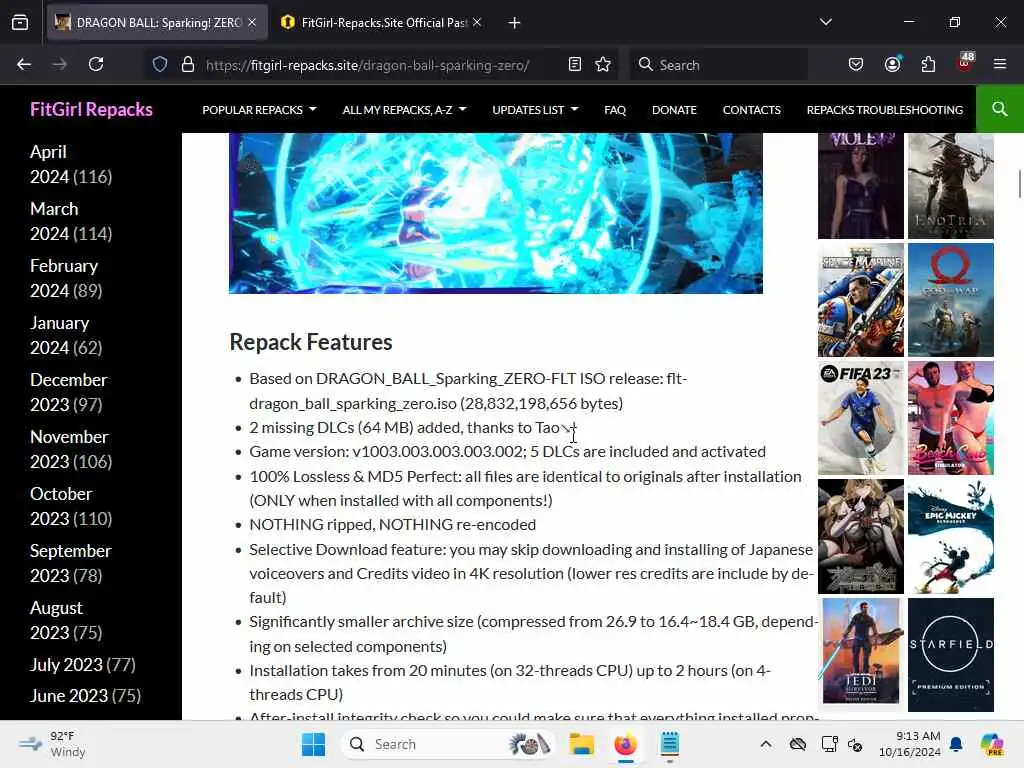Toggle reader view icon in address bar
This screenshot has width=1024, height=768.
(x=575, y=64)
